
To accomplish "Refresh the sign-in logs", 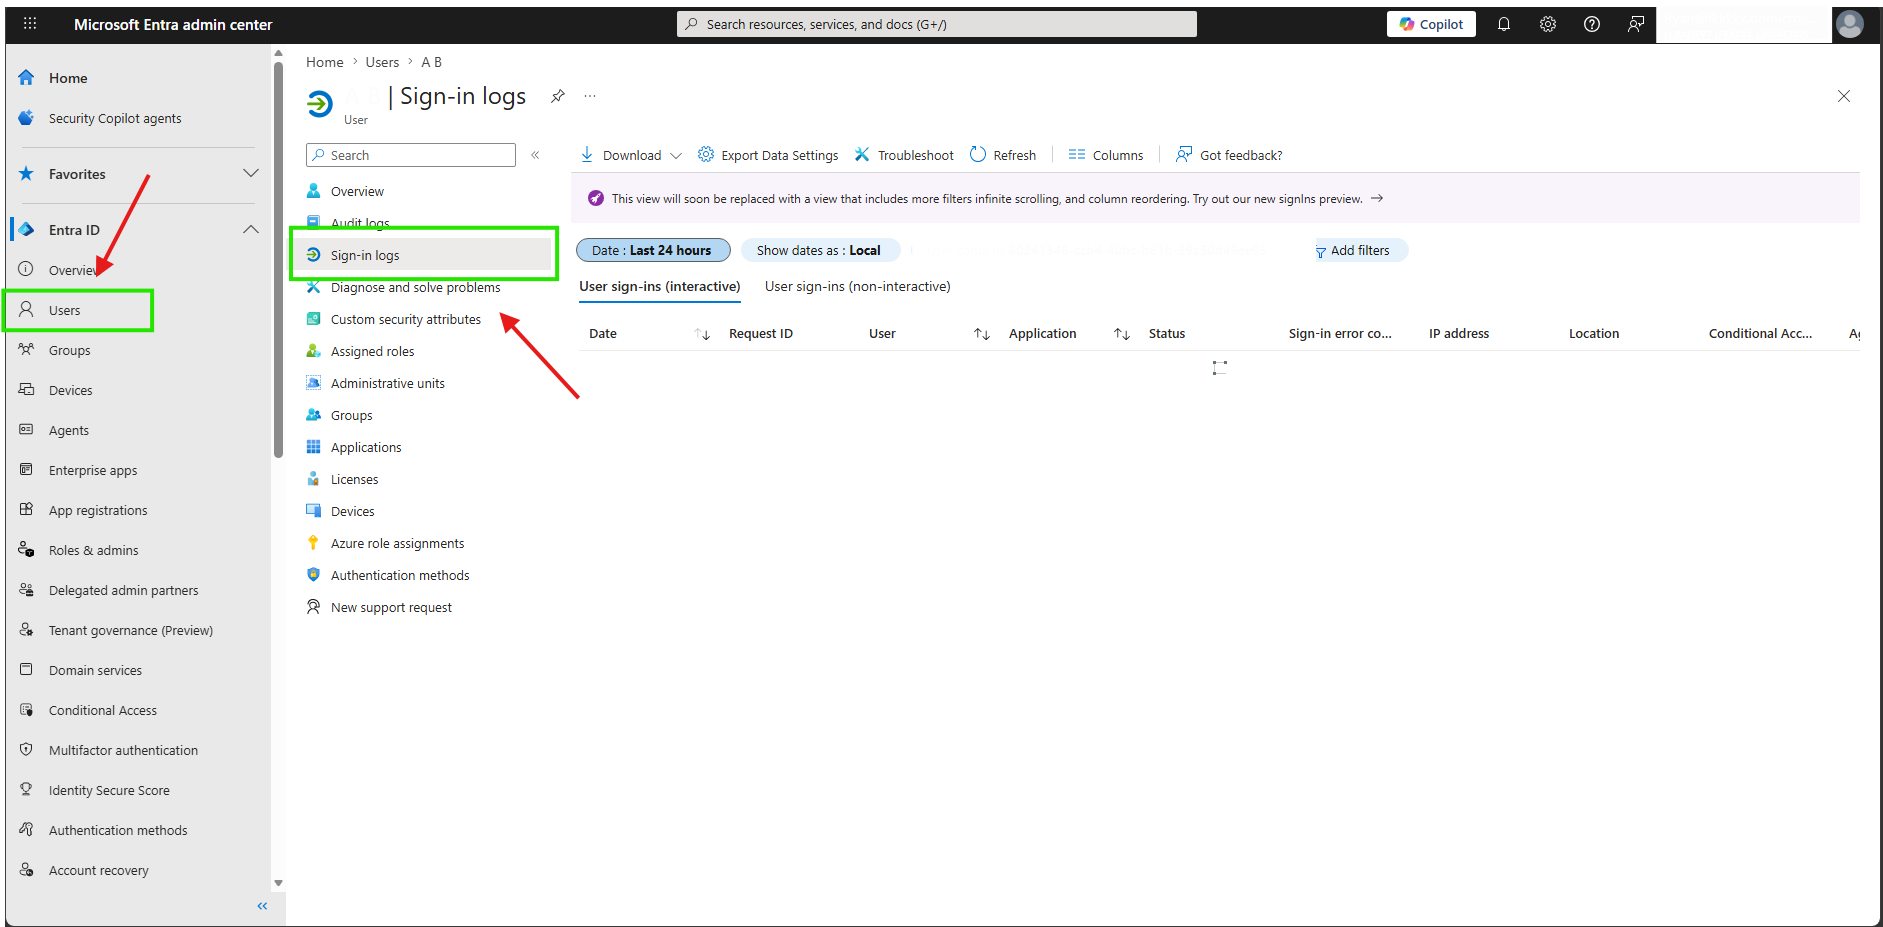I will [x=1003, y=155].
